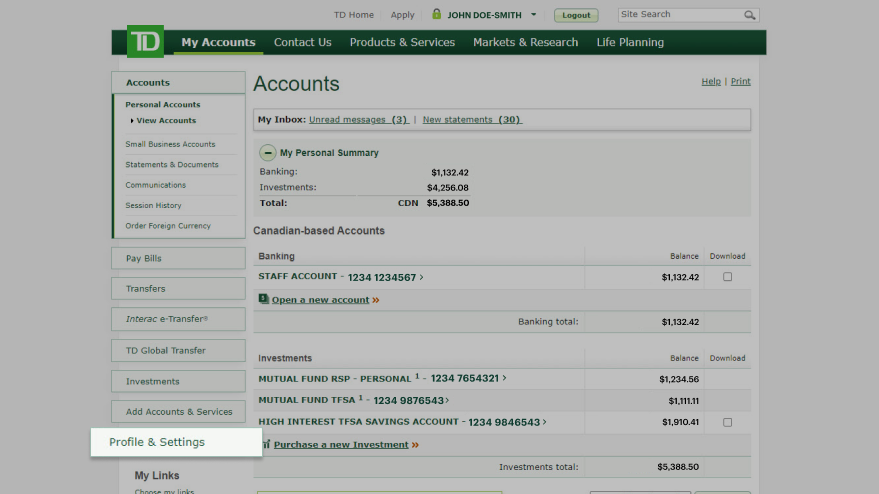Open the Help link
This screenshot has width=879, height=494.
tap(711, 81)
